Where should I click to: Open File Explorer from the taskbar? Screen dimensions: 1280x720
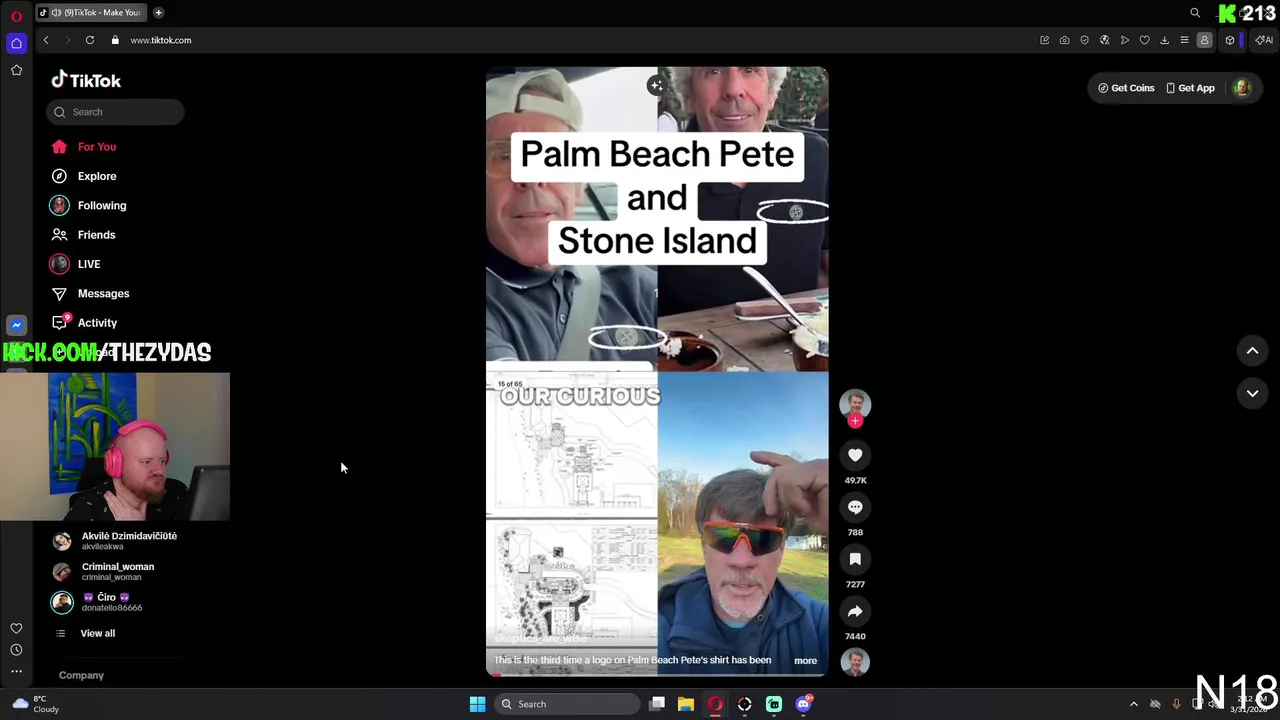[686, 704]
